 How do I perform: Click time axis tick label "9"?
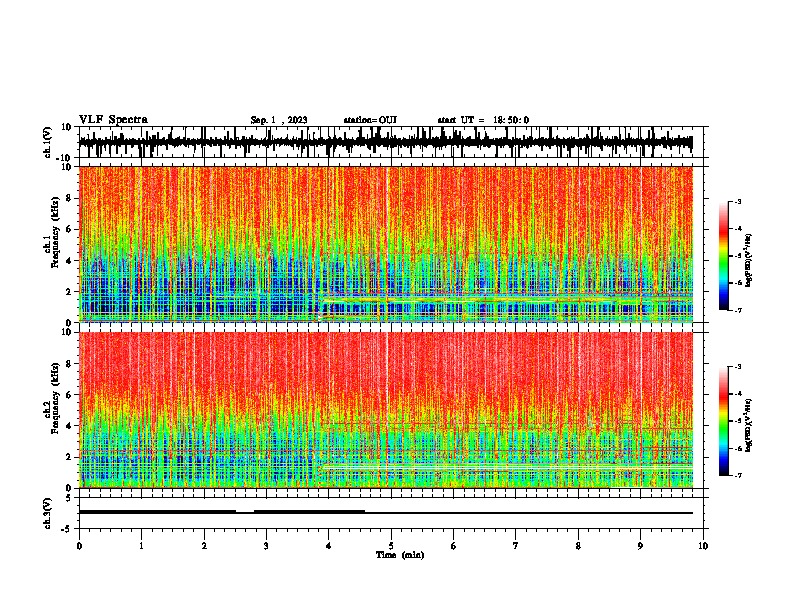640,546
